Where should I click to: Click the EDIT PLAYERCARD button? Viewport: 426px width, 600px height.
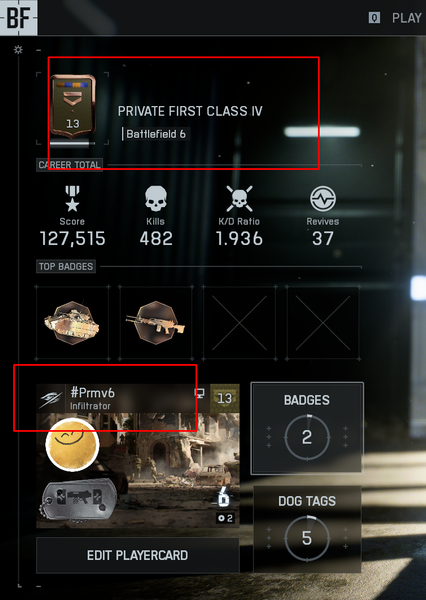pos(138,555)
